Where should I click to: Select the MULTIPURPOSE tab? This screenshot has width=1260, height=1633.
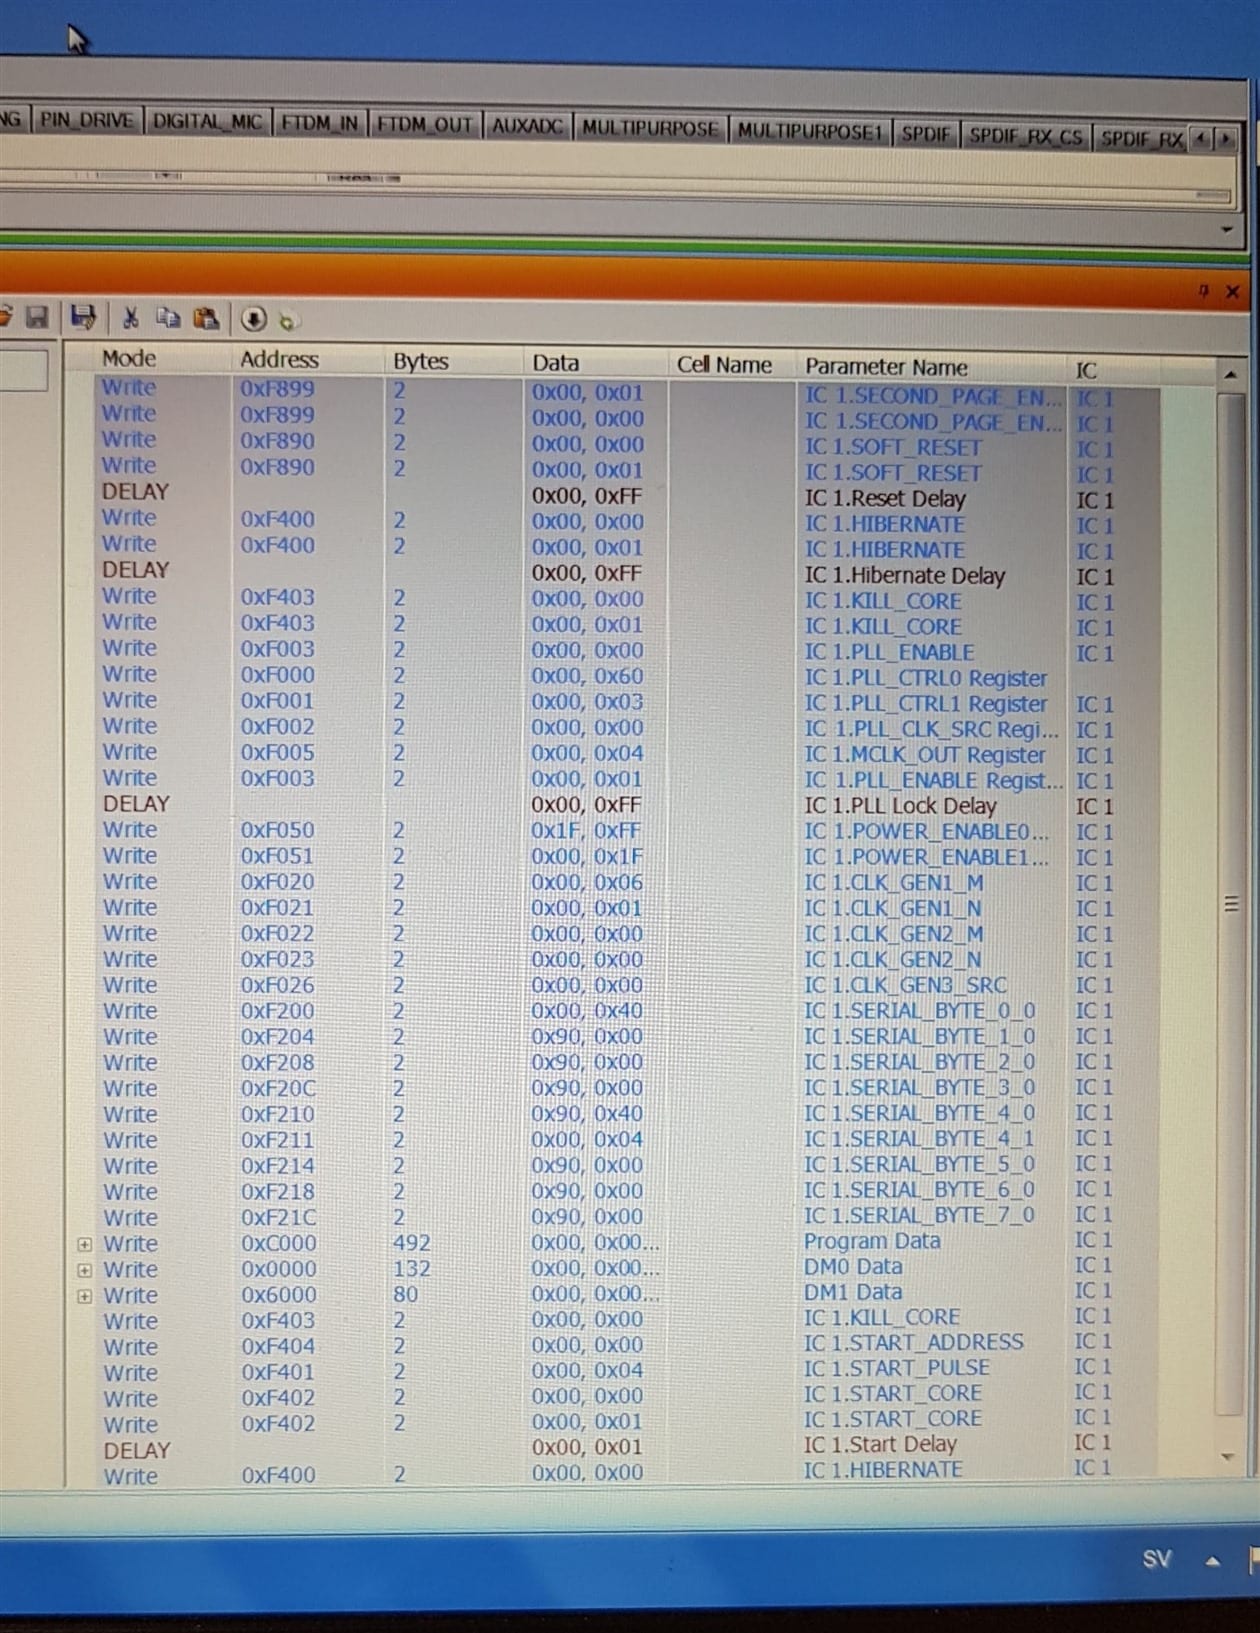coord(650,129)
